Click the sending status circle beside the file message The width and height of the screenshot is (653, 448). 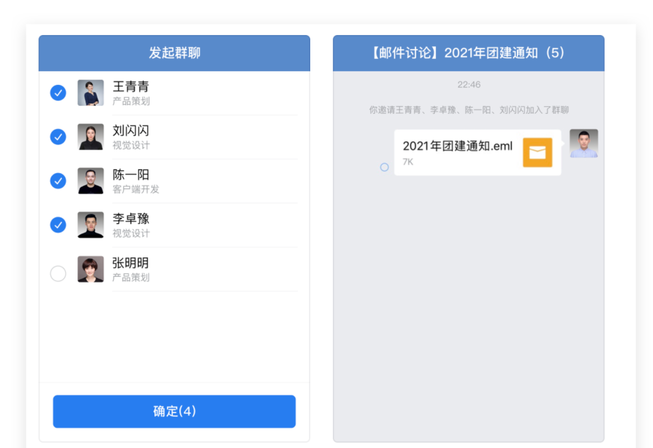pyautogui.click(x=384, y=167)
